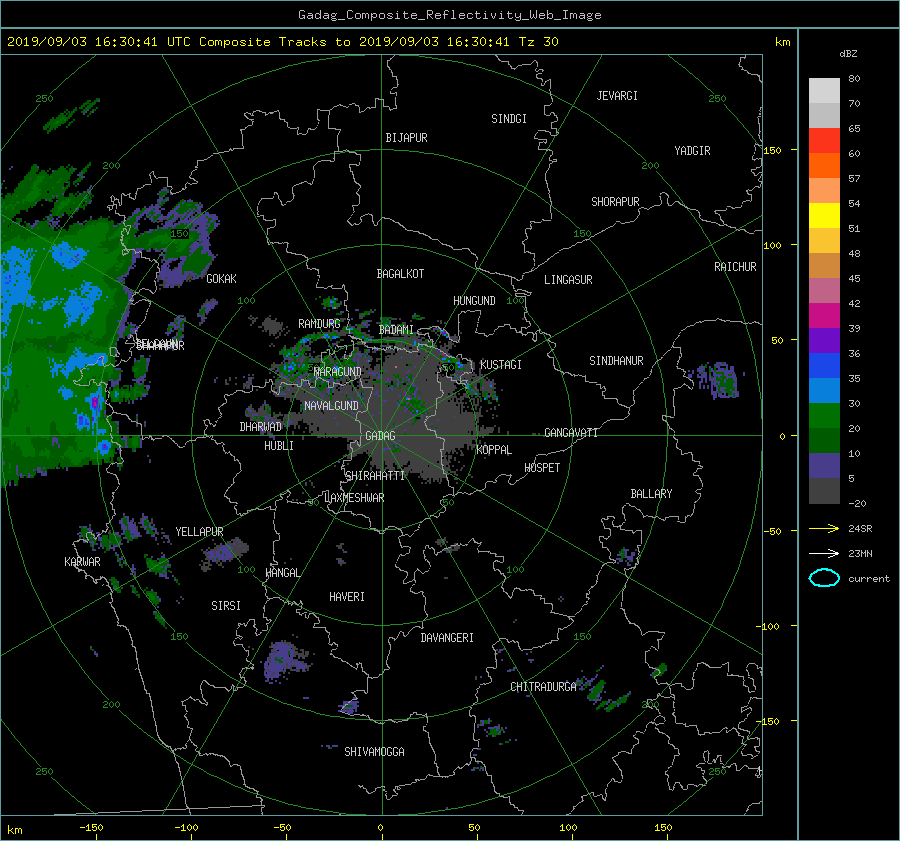Click the YELLAPUR town label

[x=199, y=532]
